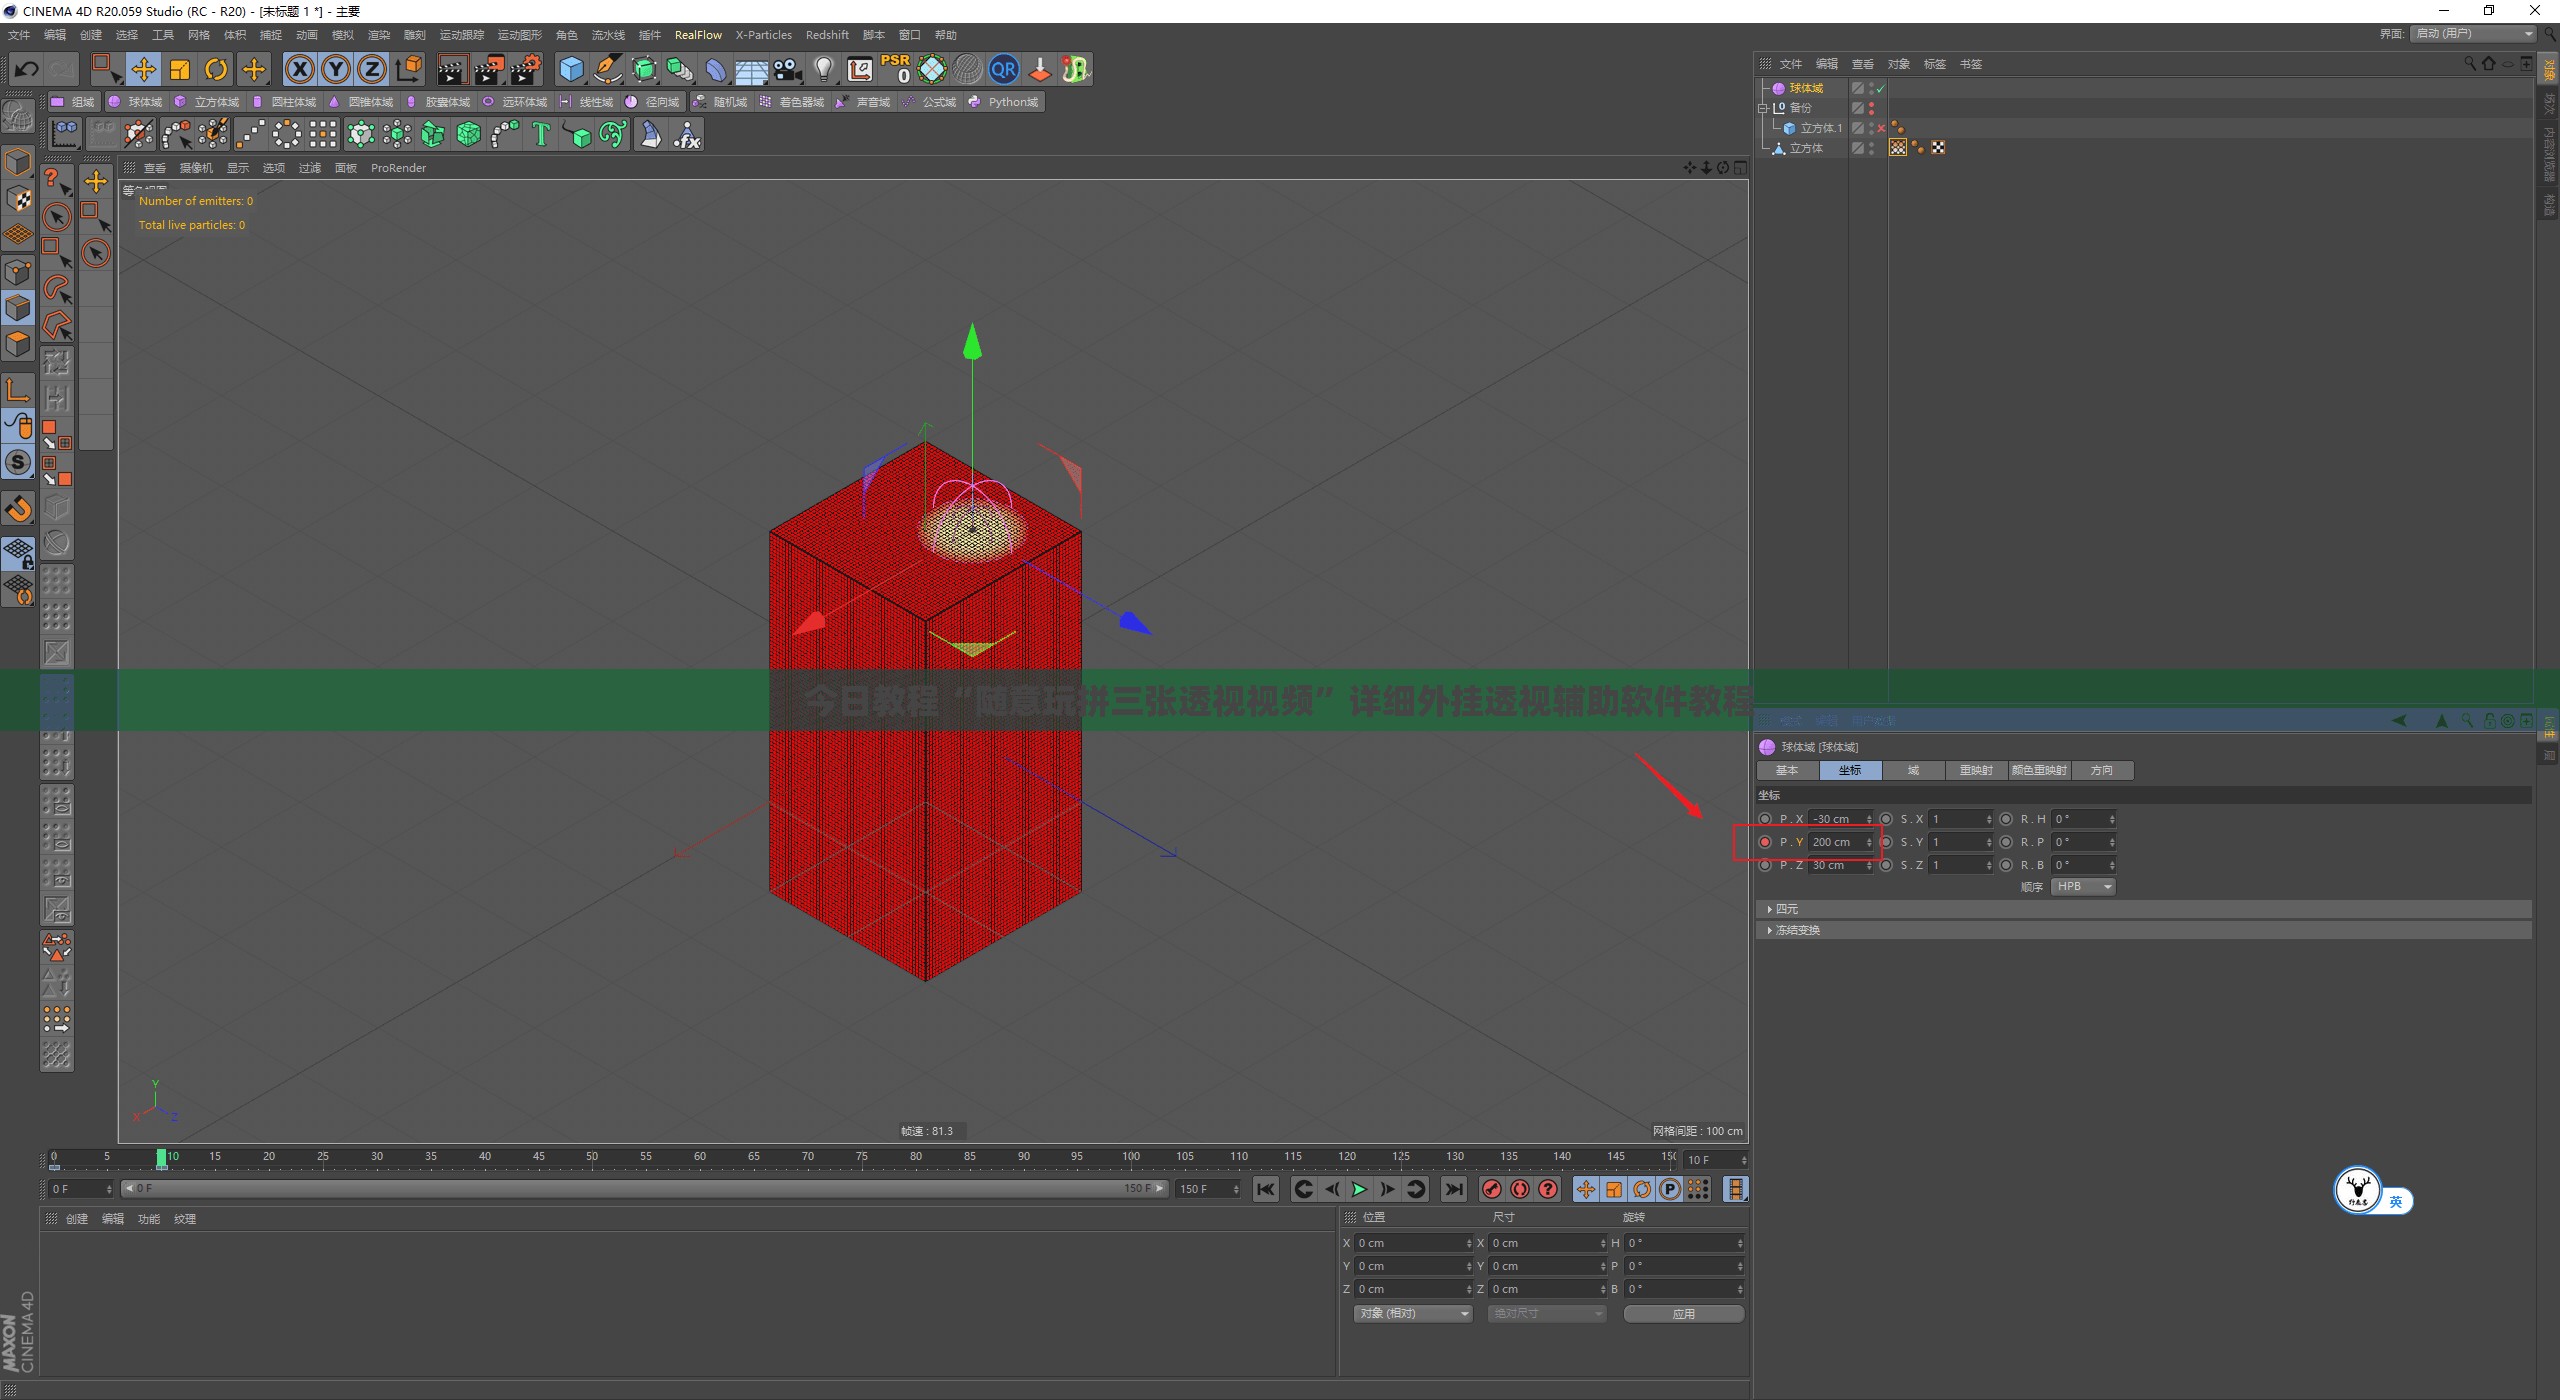Toggle the R.H animation circle
Screen dimensions: 2560x1400
click(x=2006, y=819)
